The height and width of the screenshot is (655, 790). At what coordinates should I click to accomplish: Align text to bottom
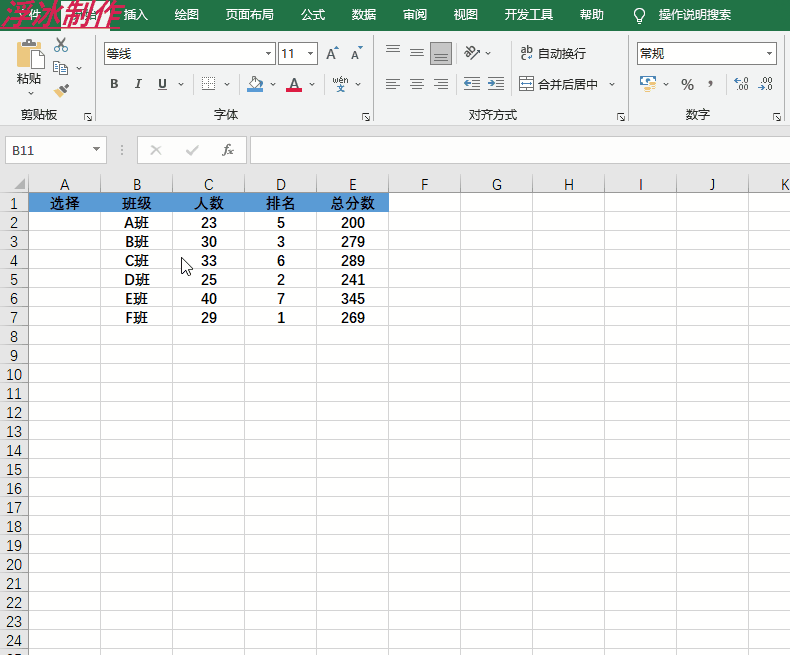441,53
